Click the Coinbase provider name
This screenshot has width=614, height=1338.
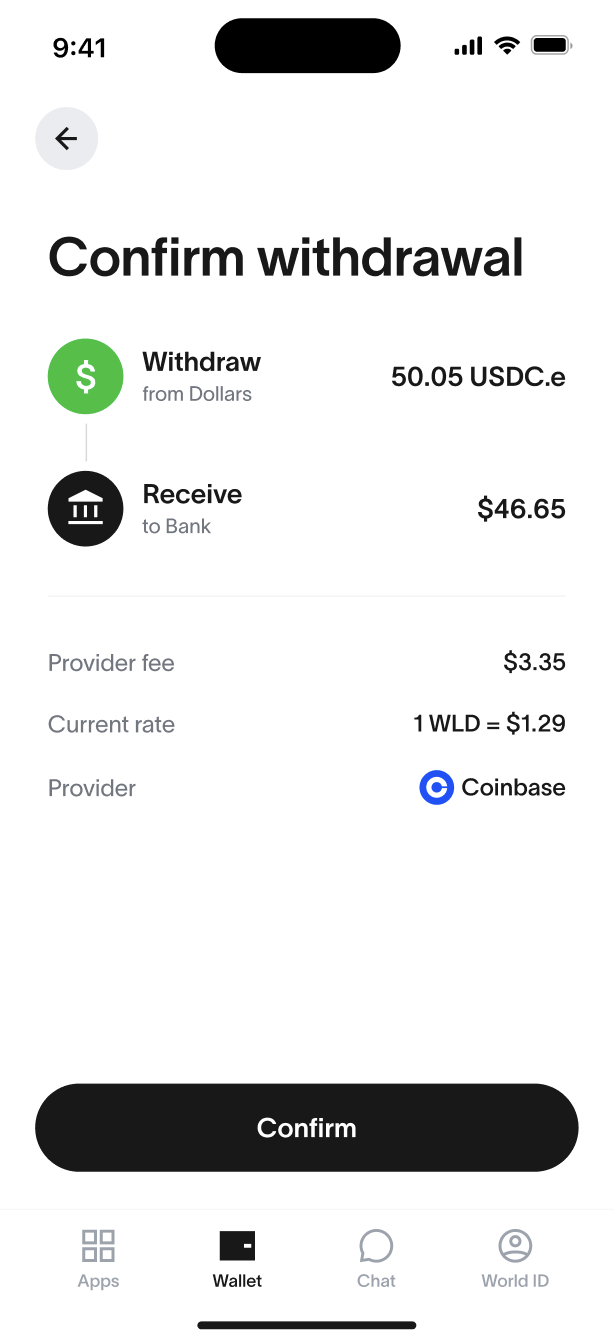(x=513, y=788)
